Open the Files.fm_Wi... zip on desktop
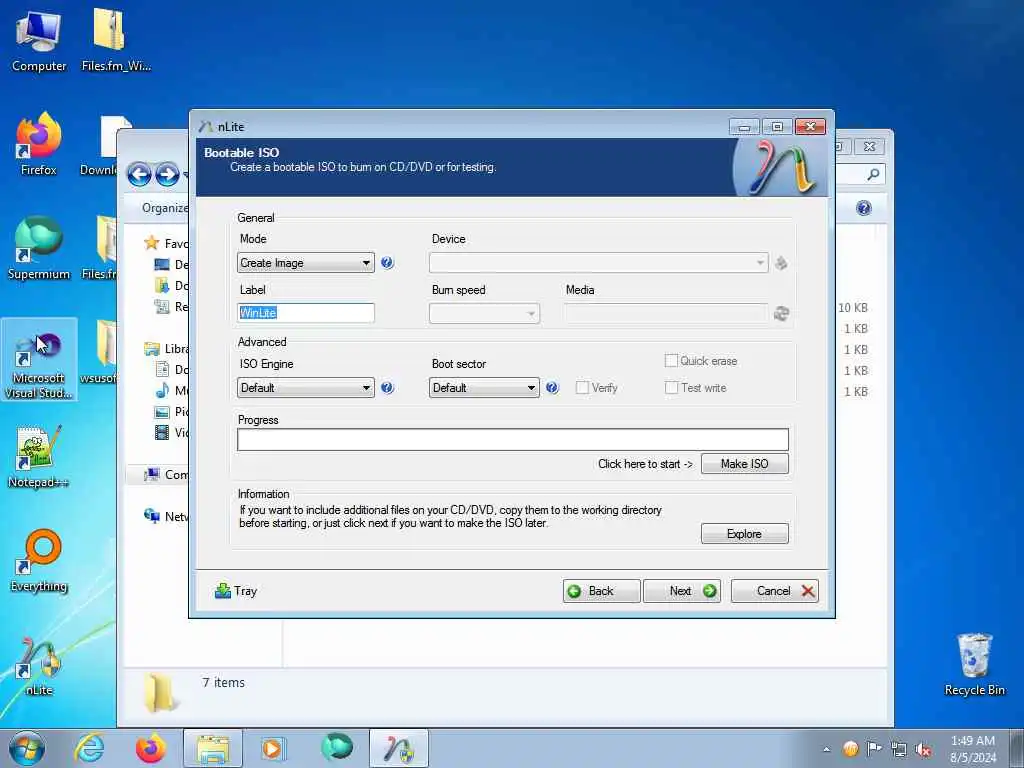The height and width of the screenshot is (768, 1024). pos(116,42)
